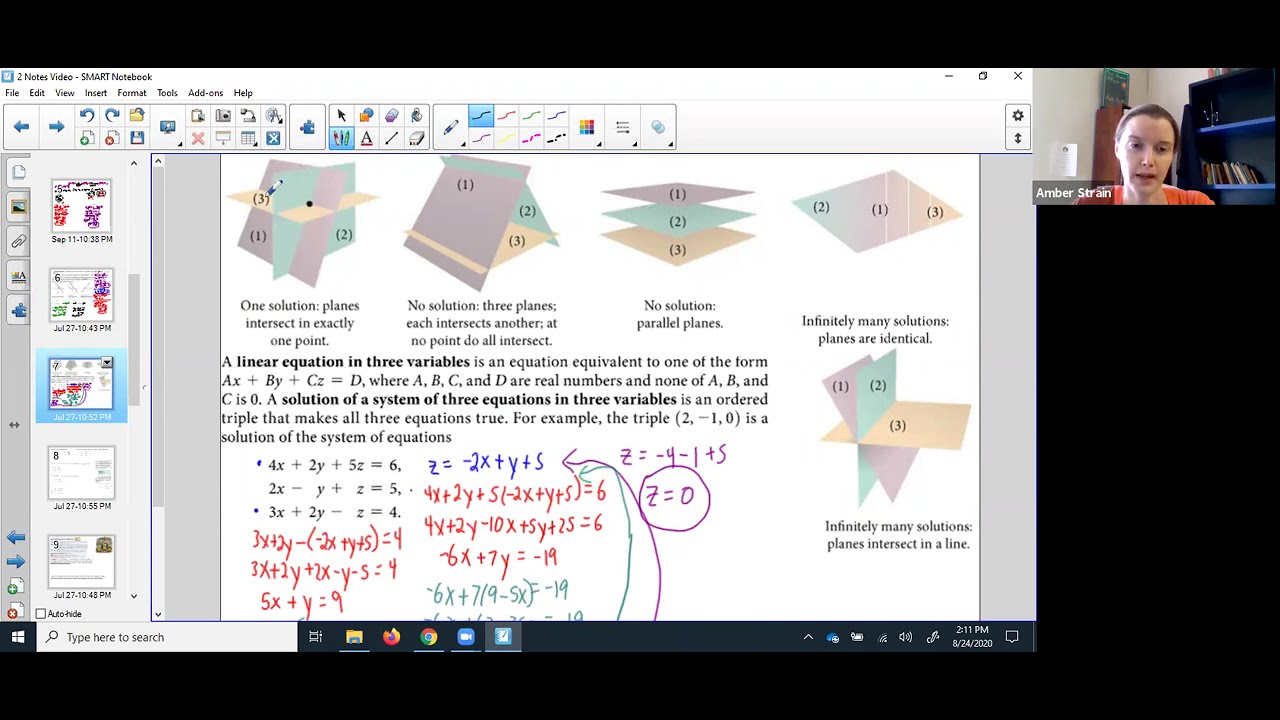Open the transparency dropdown
Image resolution: width=1280 pixels, height=720 pixels.
click(x=658, y=127)
